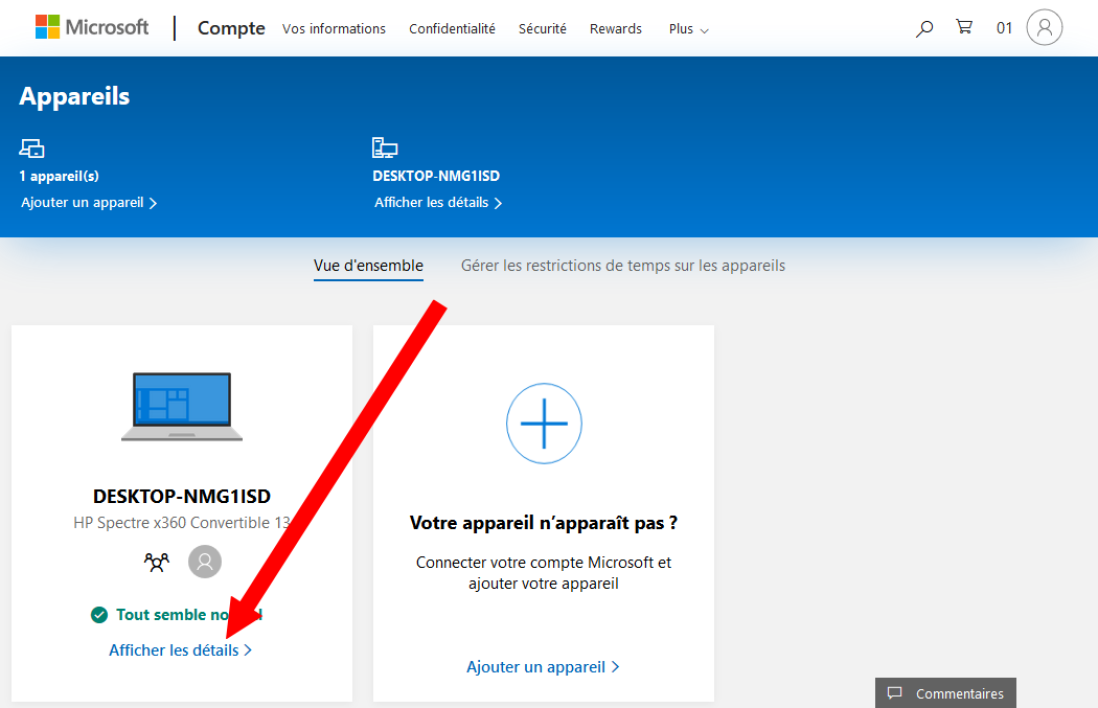Click the family members icon under the laptop
1098x708 pixels.
click(x=156, y=561)
